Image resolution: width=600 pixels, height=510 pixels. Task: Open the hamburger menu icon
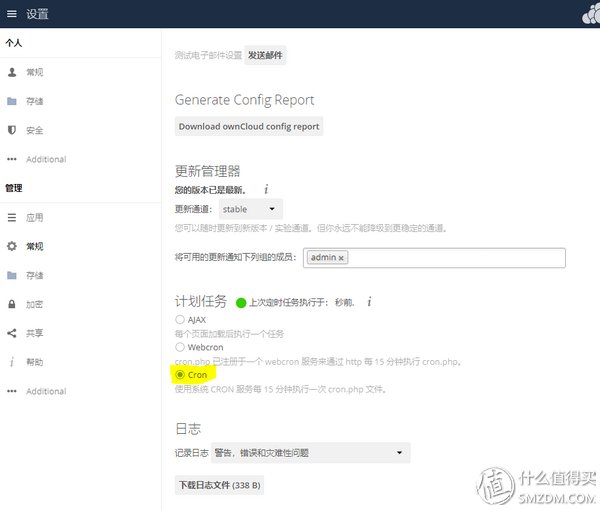tap(12, 14)
